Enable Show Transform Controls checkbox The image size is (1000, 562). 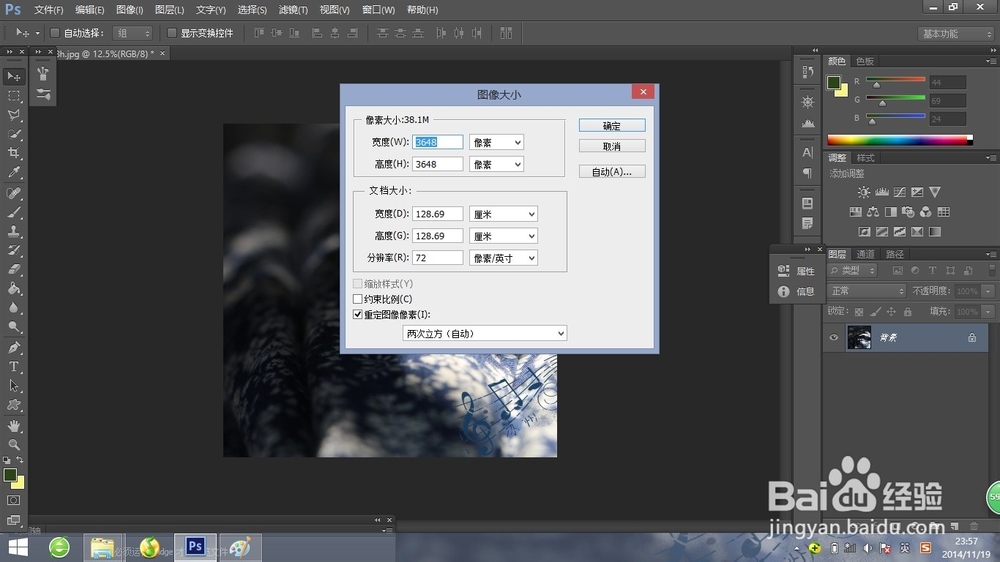(172, 33)
